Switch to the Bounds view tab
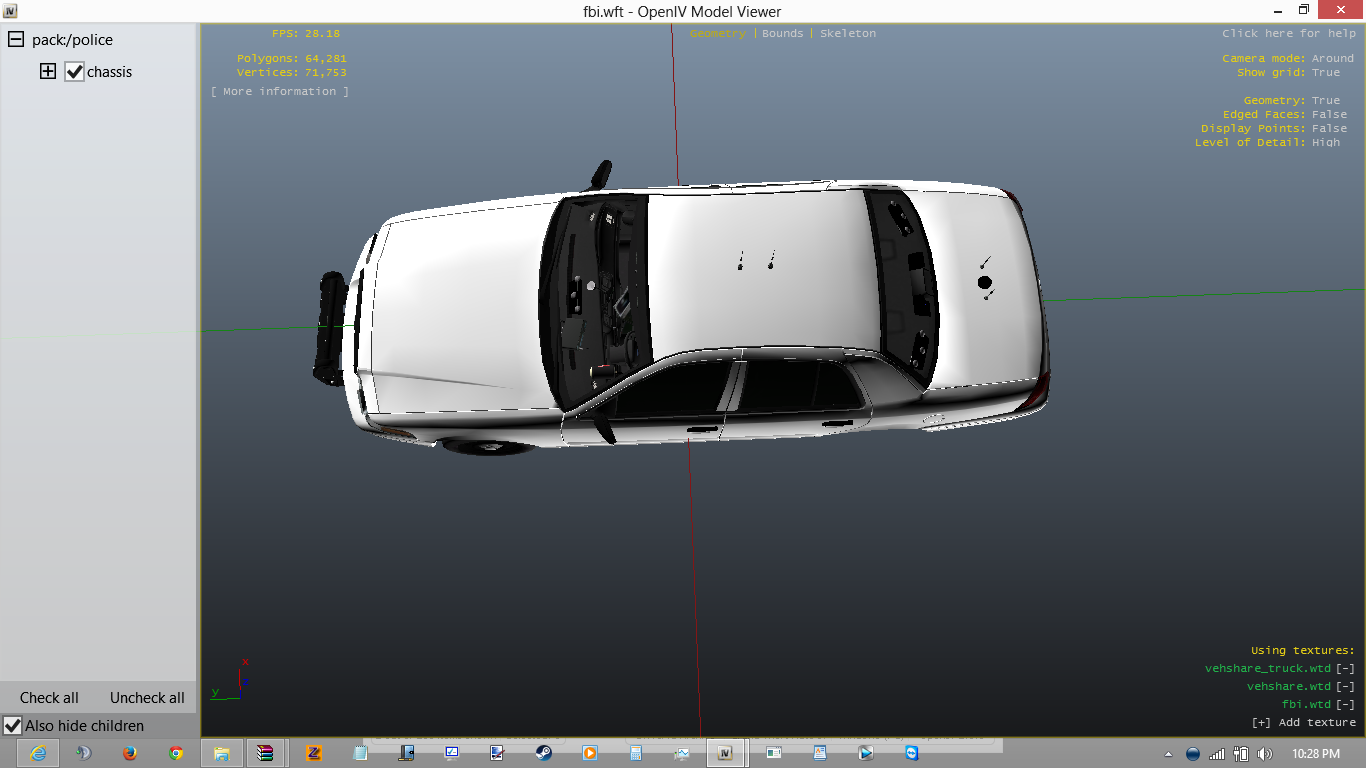 782,33
